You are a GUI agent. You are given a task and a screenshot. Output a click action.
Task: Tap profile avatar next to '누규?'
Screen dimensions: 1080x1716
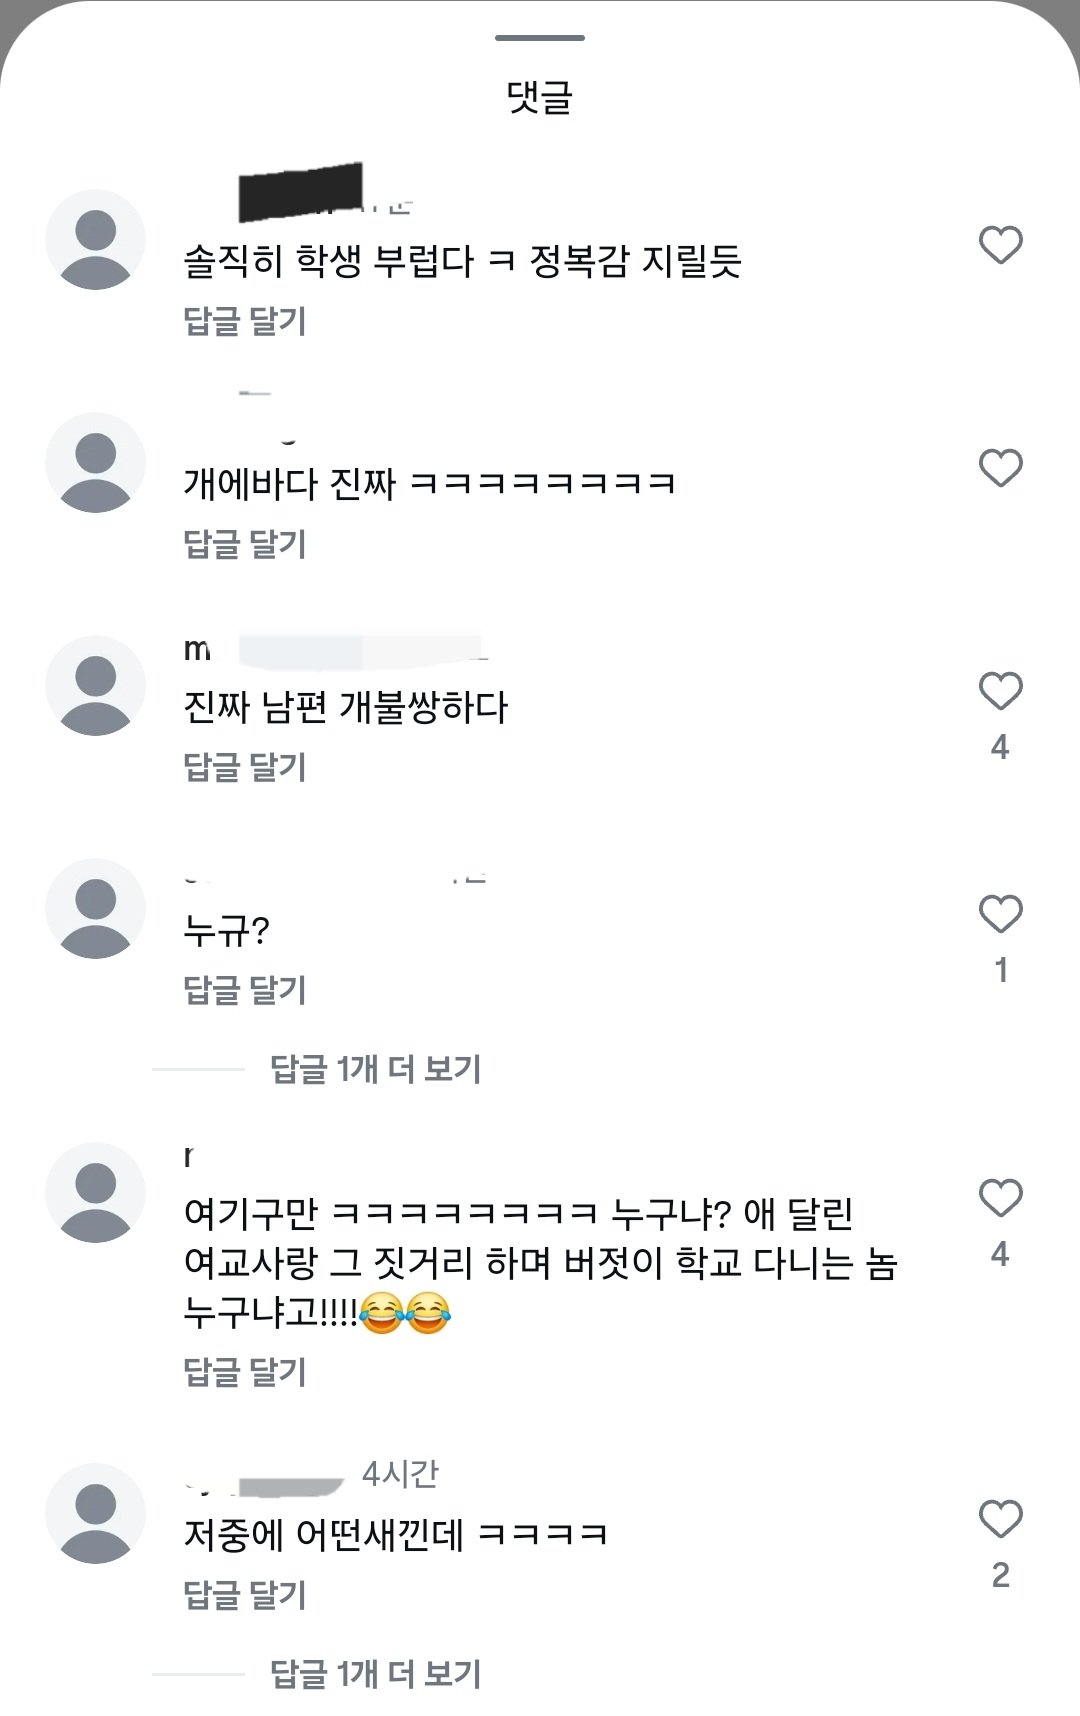pos(96,909)
